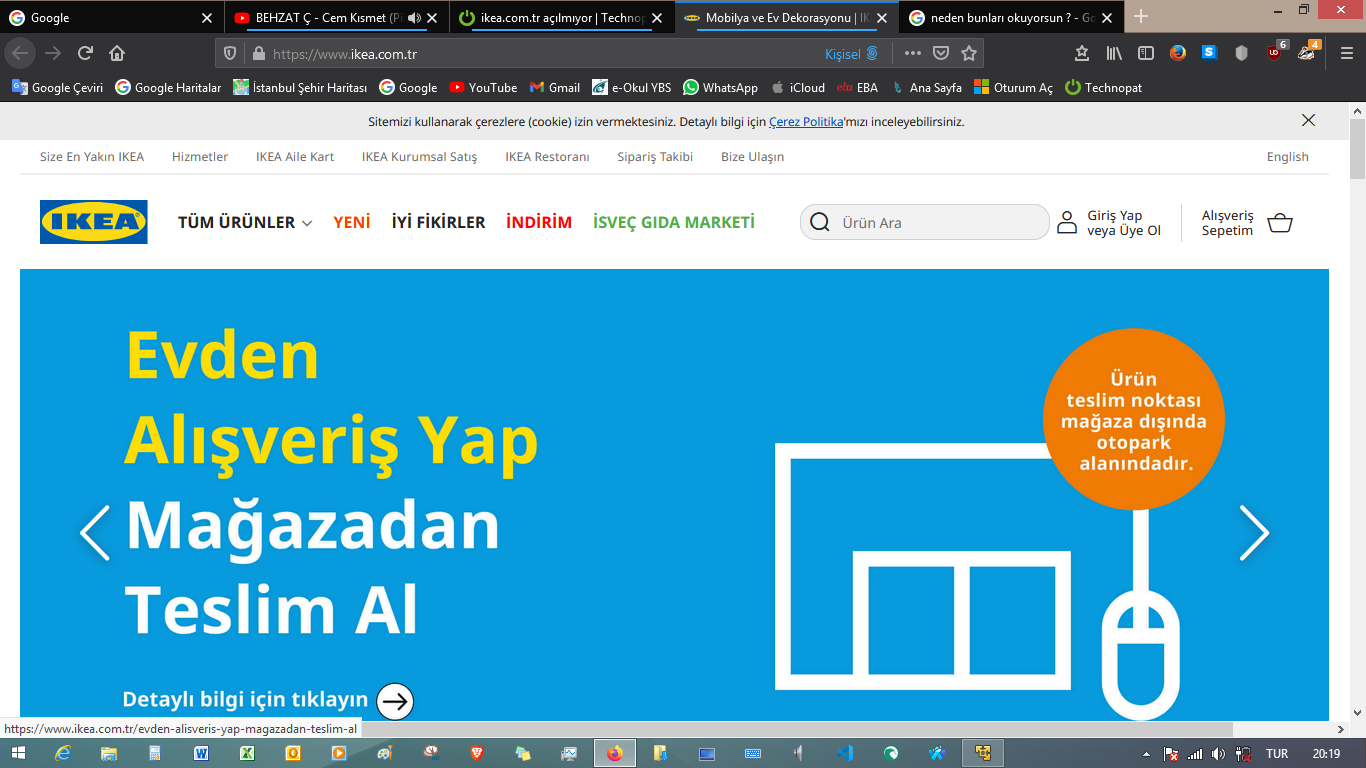Viewport: 1366px width, 768px height.
Task: Open Word from the taskbar
Action: click(201, 753)
